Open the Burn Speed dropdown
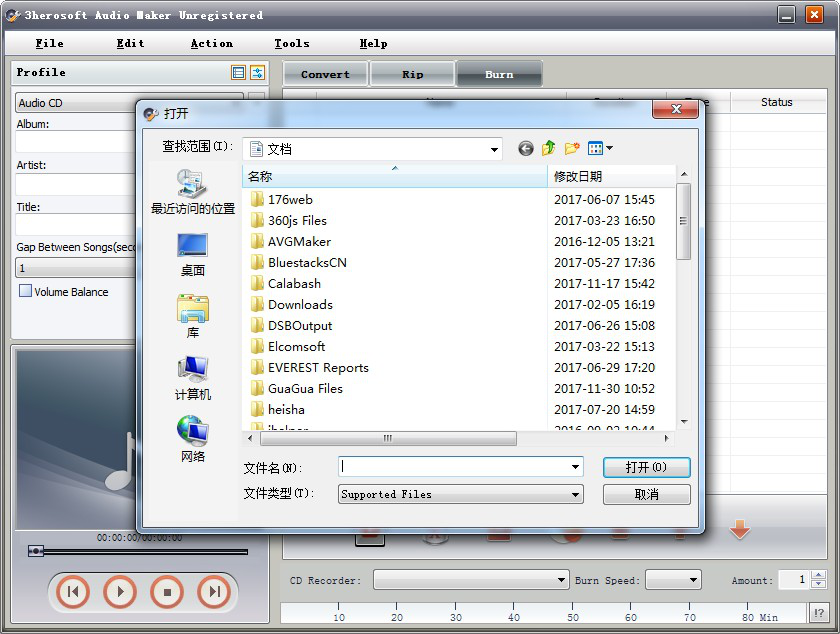 (x=673, y=580)
